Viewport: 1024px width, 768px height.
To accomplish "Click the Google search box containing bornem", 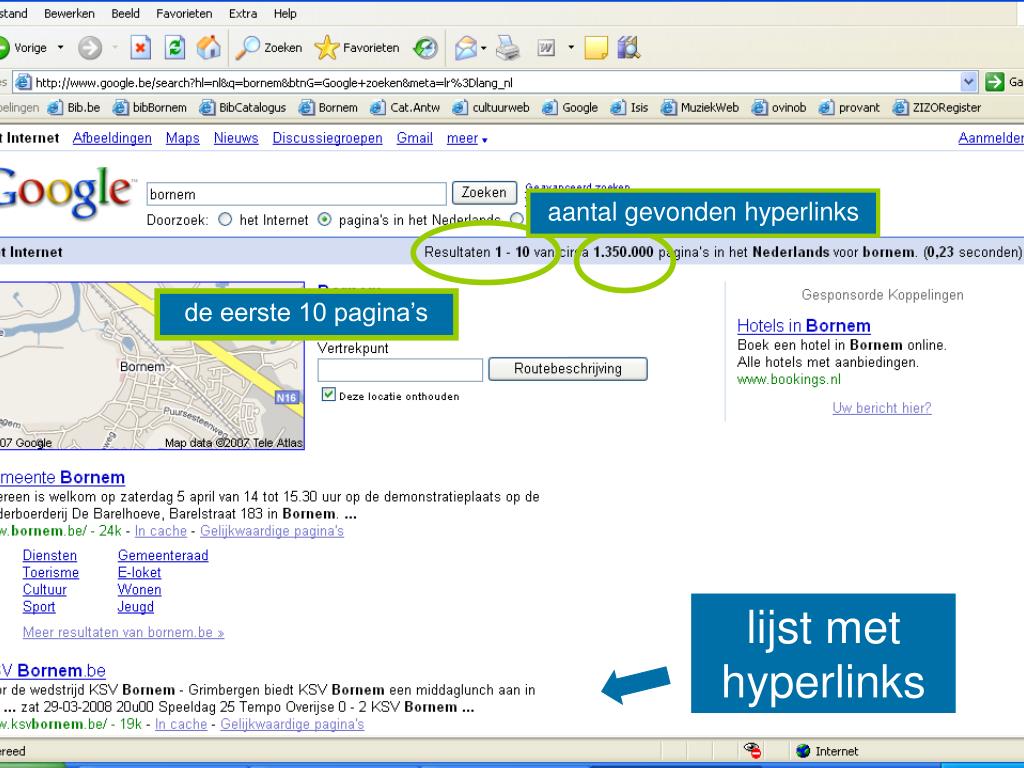I will [296, 194].
